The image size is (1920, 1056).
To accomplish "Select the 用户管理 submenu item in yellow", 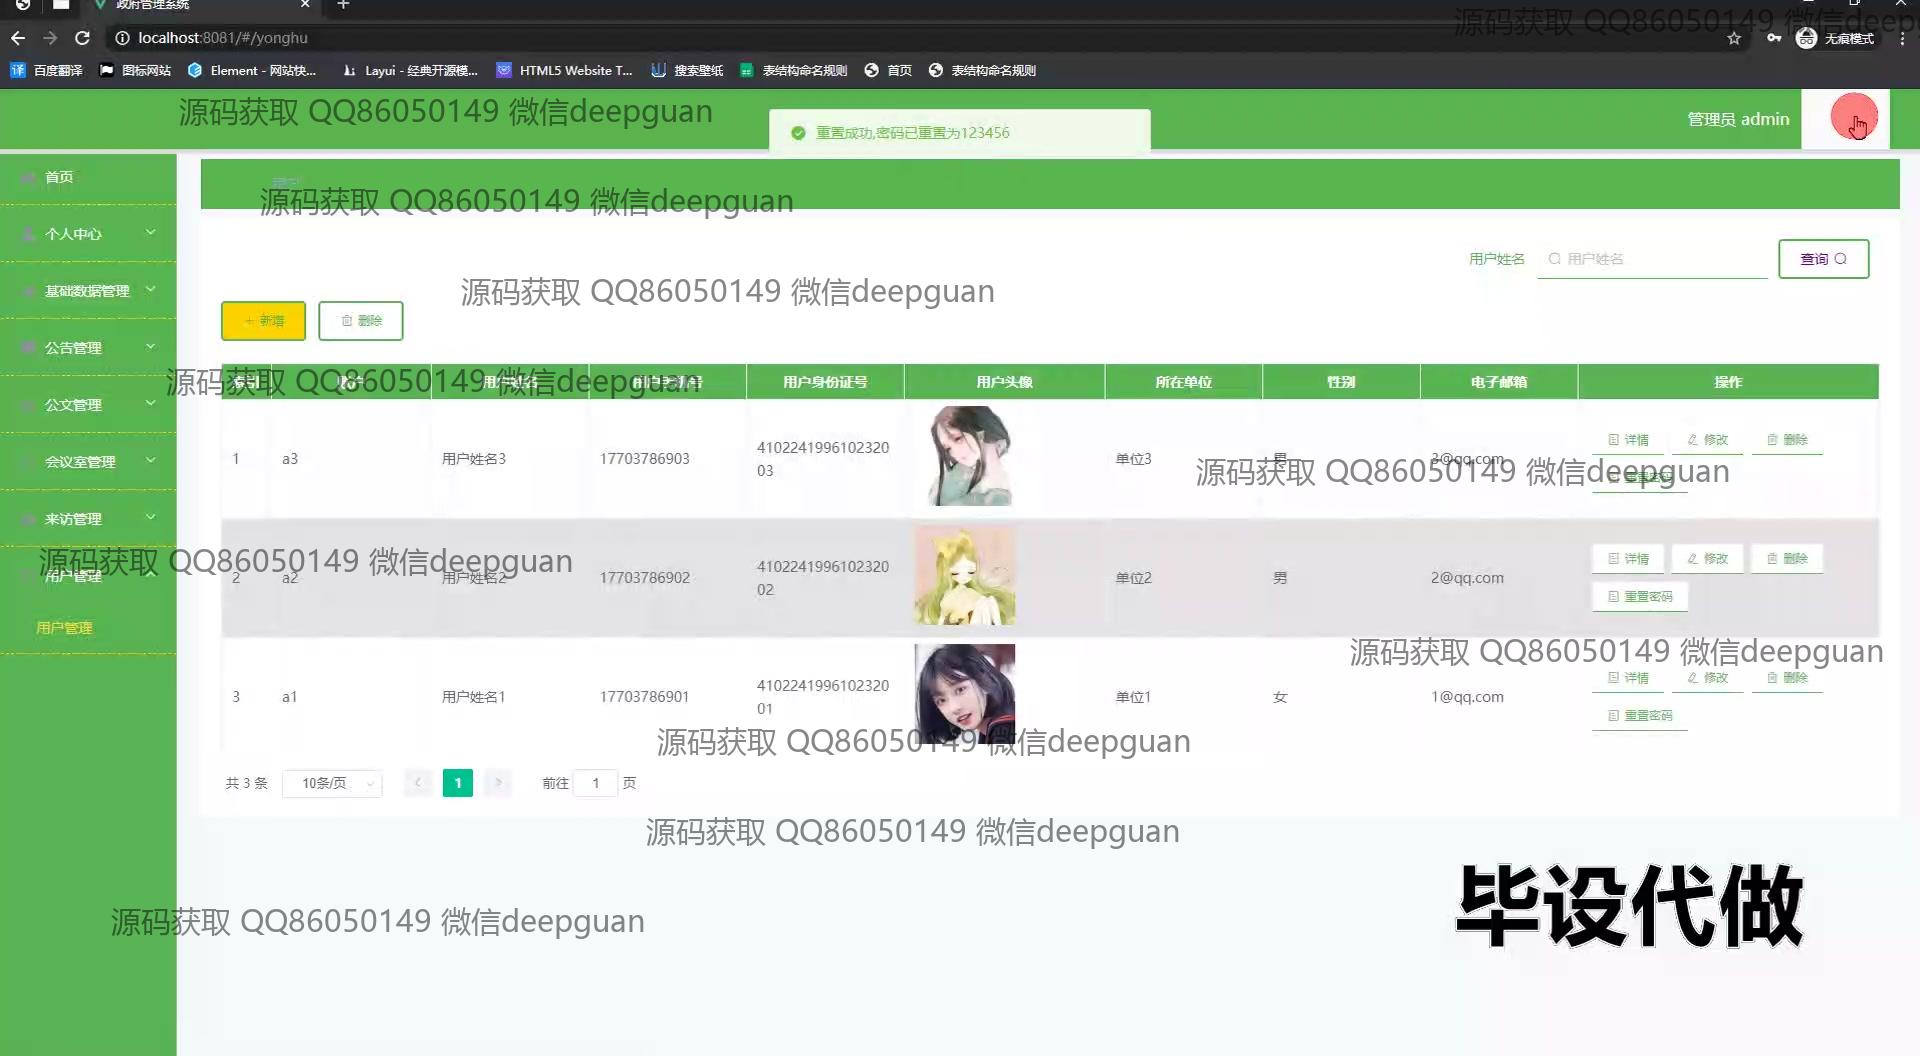I will tap(64, 628).
